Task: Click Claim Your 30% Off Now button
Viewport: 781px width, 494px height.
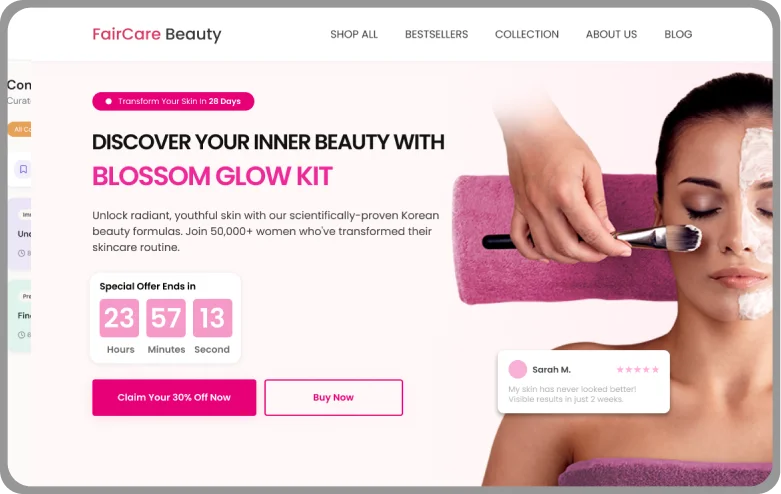Action: [x=174, y=397]
